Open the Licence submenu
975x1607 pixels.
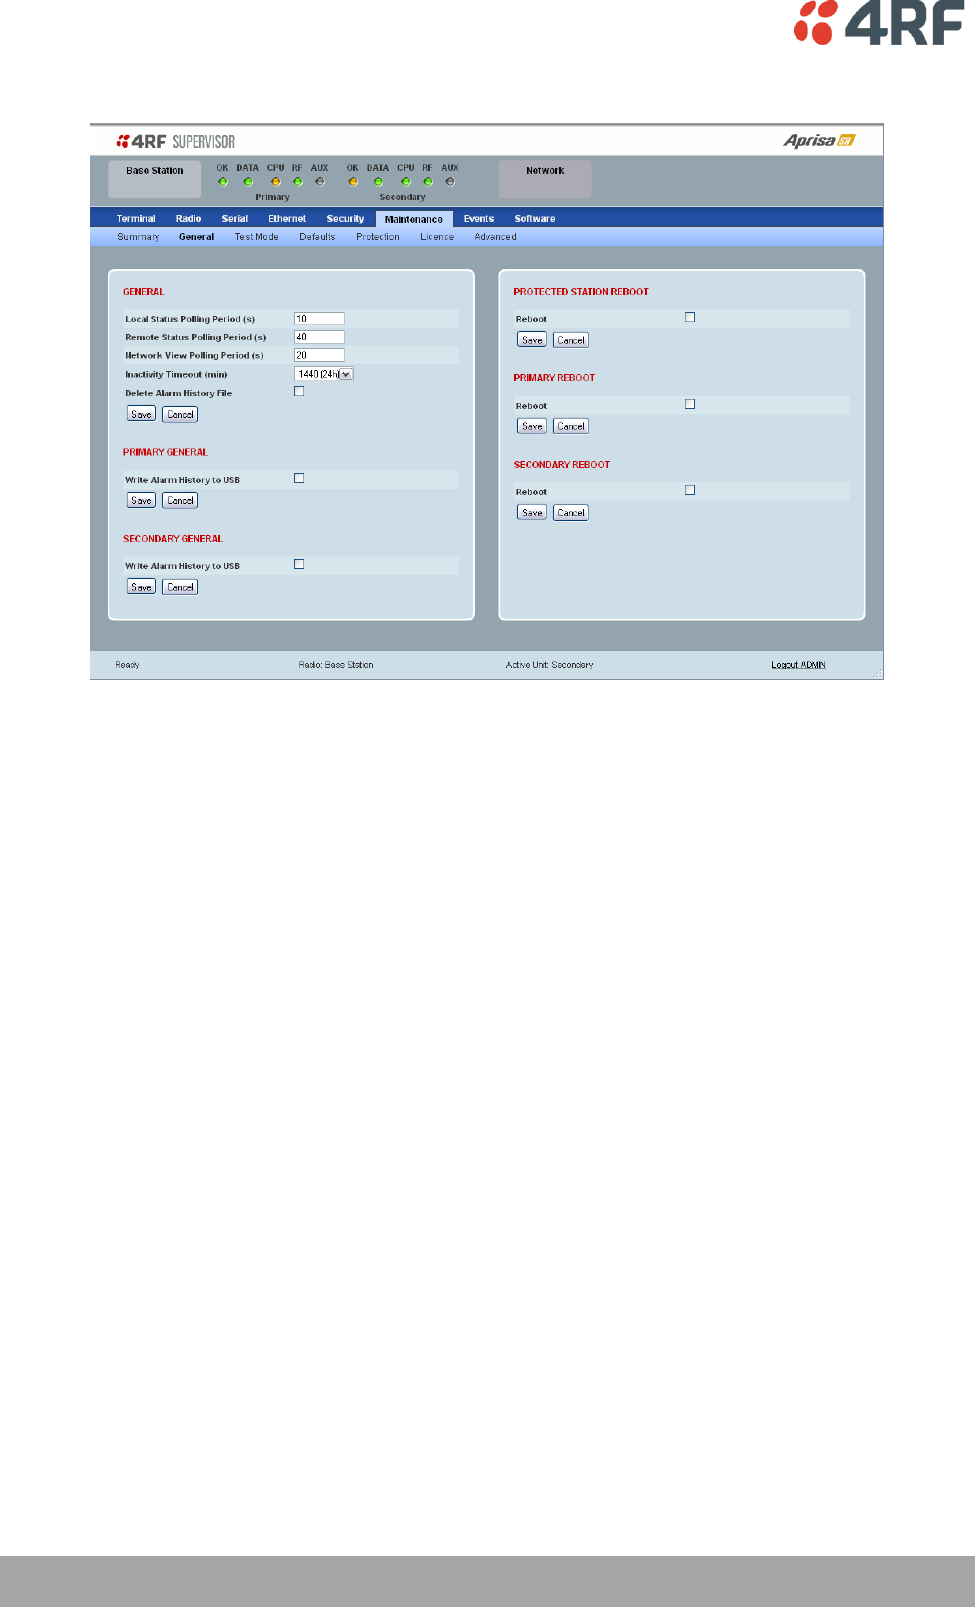(437, 237)
